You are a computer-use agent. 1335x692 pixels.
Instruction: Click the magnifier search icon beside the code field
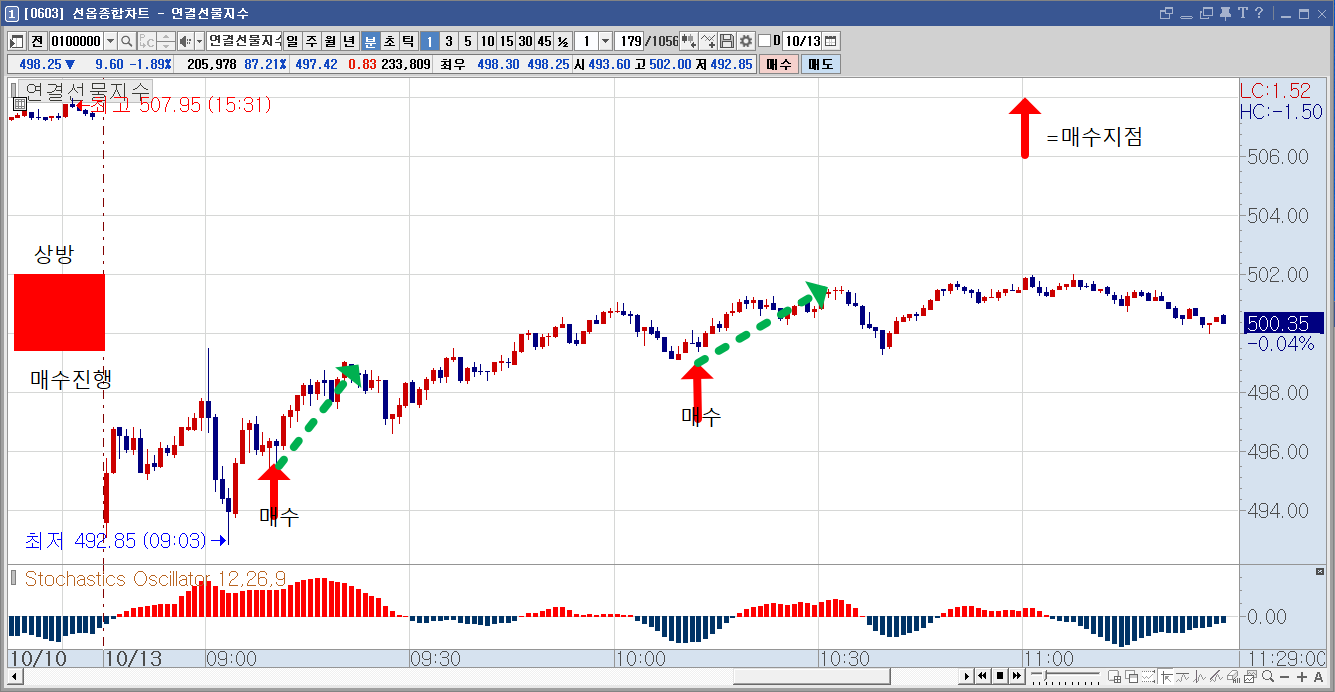point(127,41)
